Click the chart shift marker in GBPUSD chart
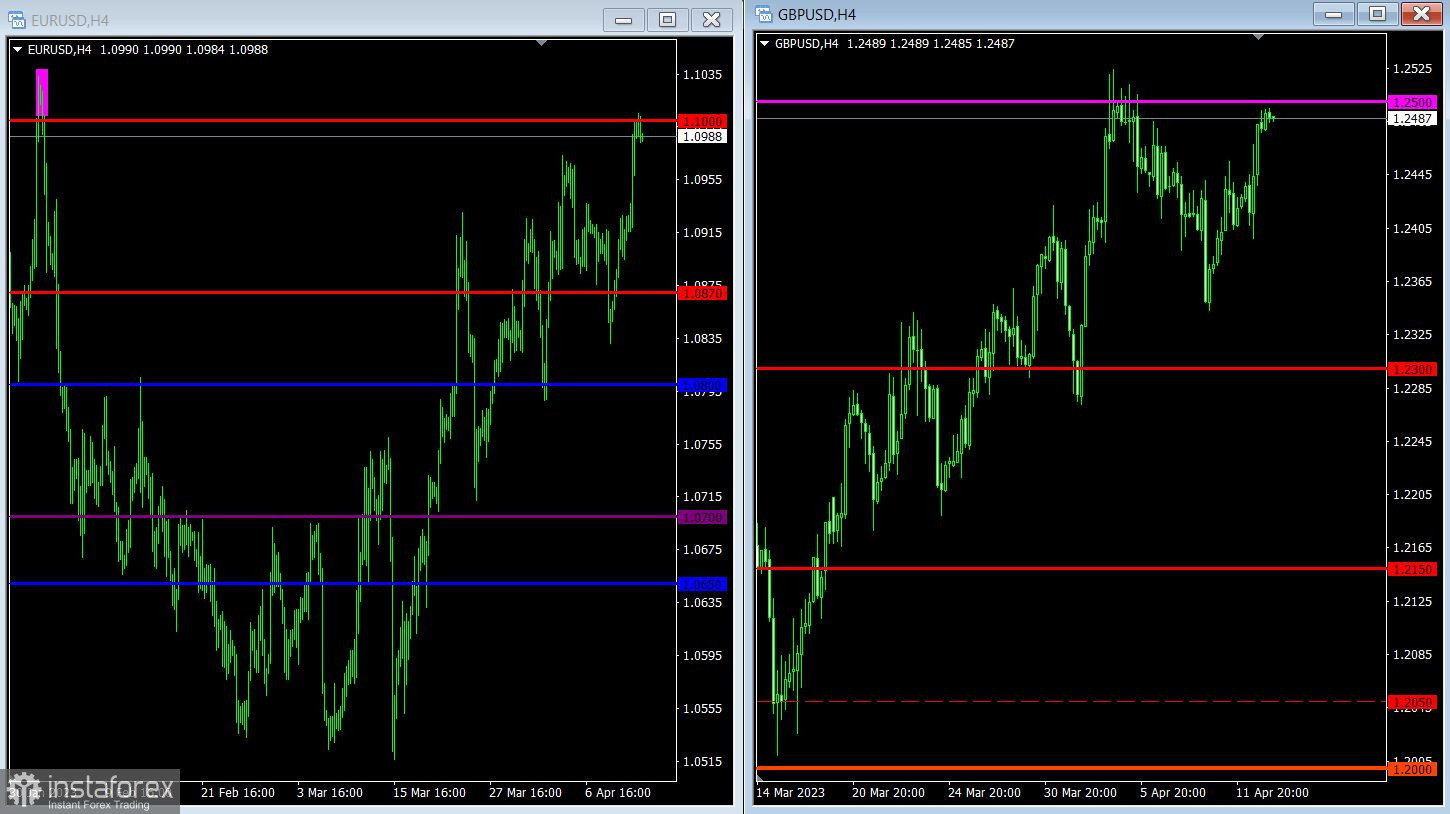The height and width of the screenshot is (814, 1450). click(x=1259, y=37)
